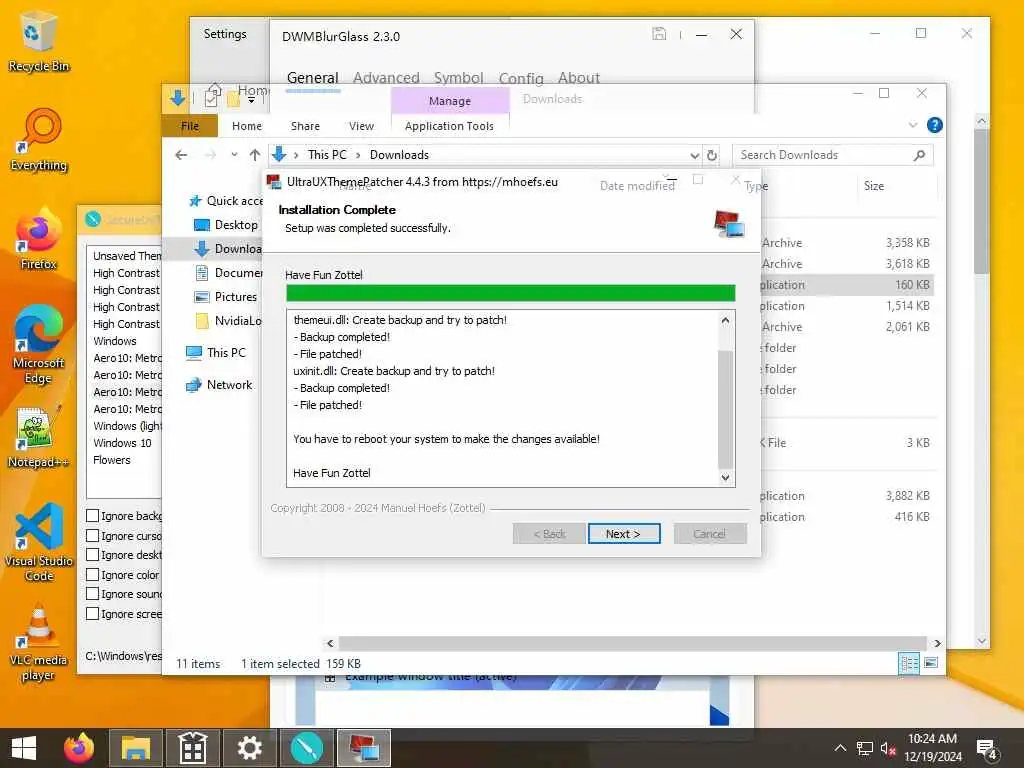The height and width of the screenshot is (768, 1024).
Task: Open the network tray icon
Action: pyautogui.click(x=865, y=749)
